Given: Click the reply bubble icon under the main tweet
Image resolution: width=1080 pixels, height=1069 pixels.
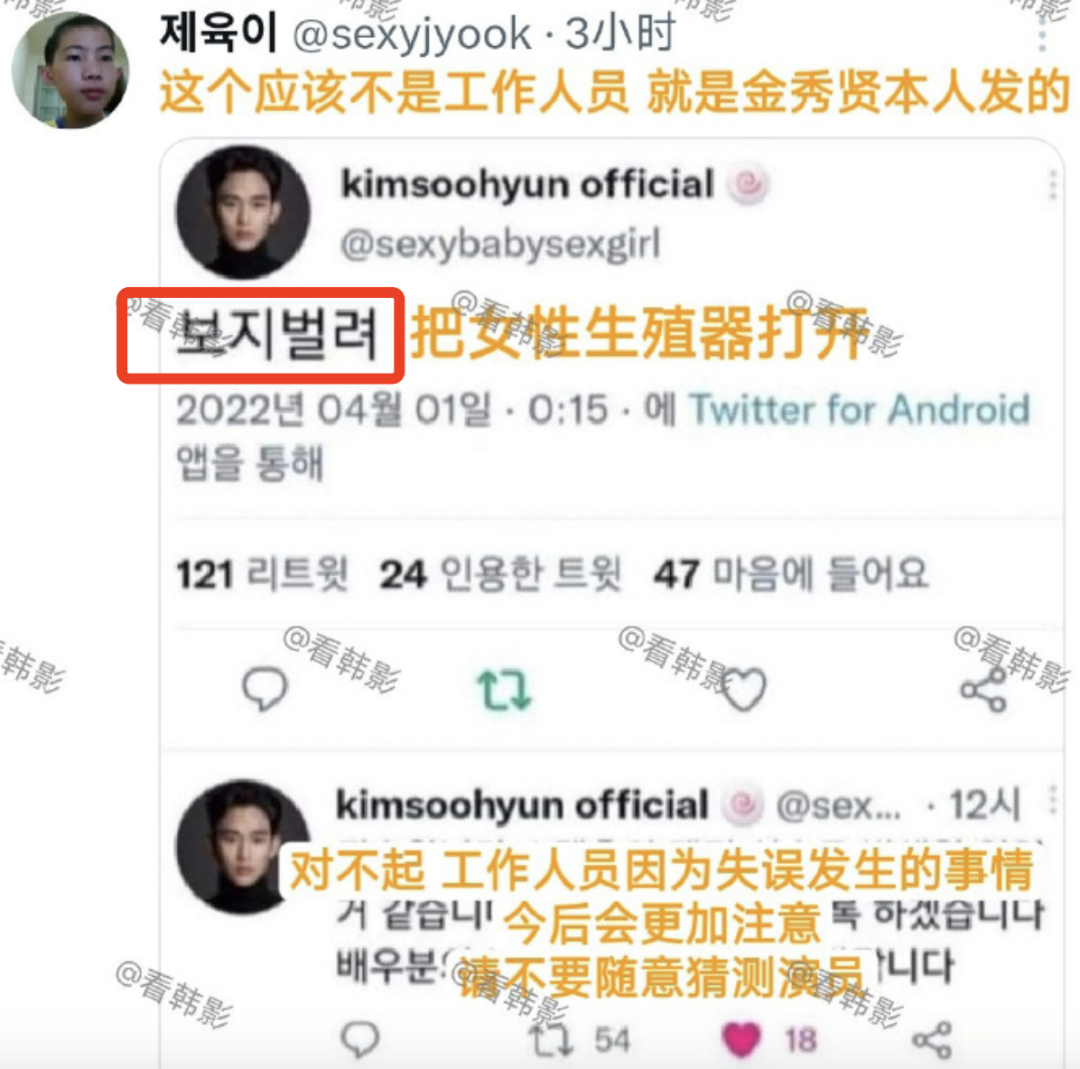Looking at the screenshot, I should click(264, 688).
